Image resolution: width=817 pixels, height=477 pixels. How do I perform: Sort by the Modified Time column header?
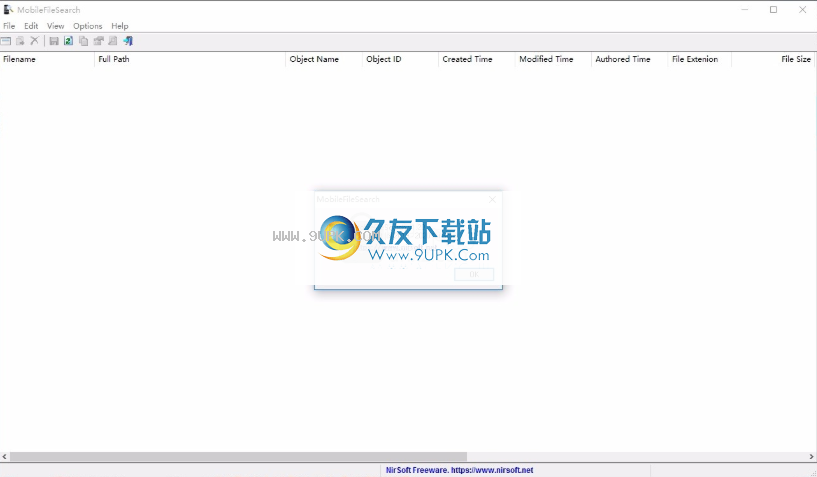(553, 59)
